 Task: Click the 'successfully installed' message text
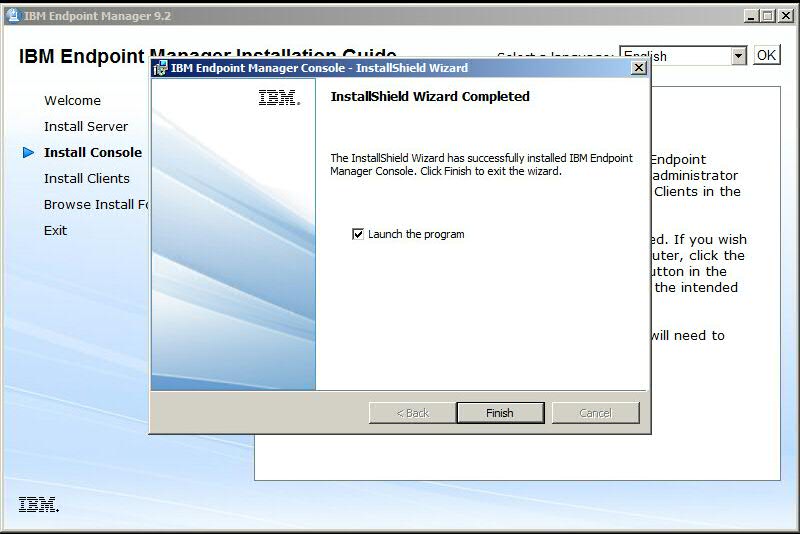[481, 164]
